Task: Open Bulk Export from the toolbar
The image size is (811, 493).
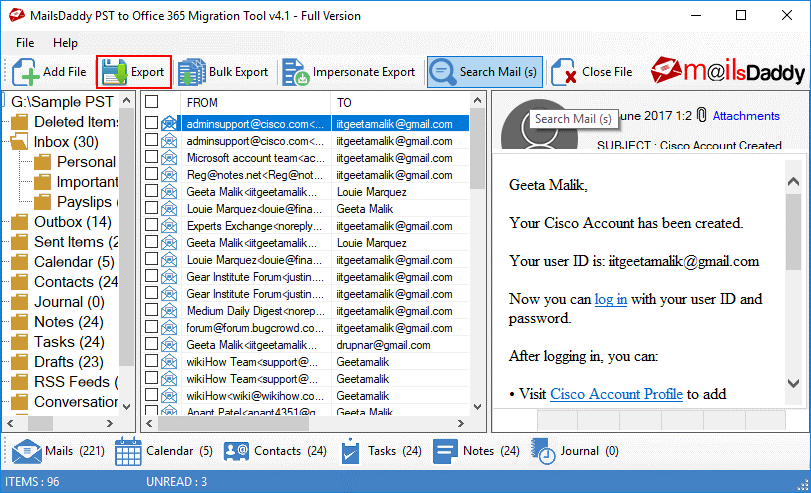Action: tap(224, 72)
